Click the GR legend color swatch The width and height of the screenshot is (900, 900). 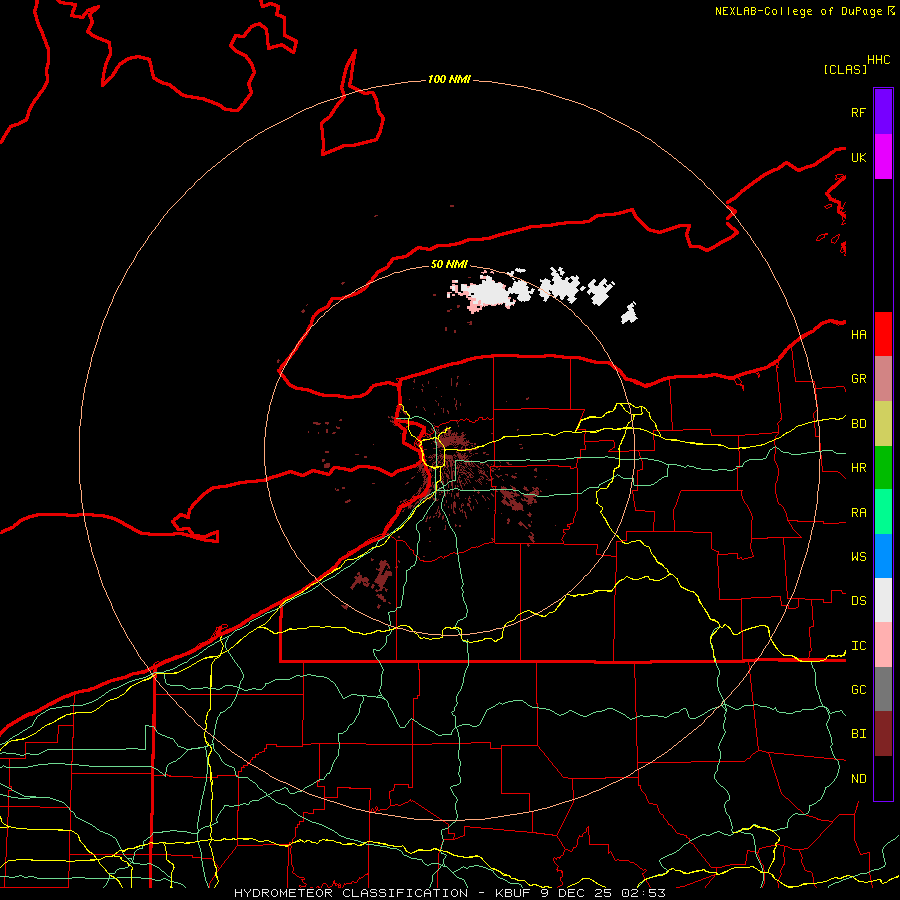pos(883,379)
